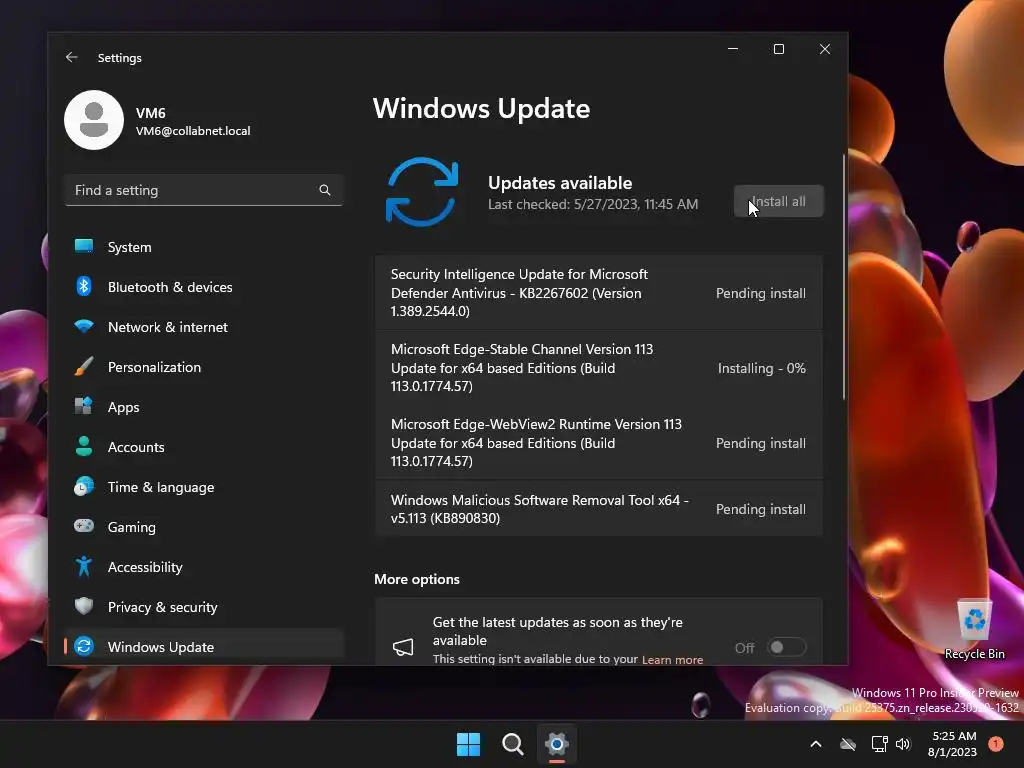The image size is (1024, 768).
Task: Open Privacy & security settings
Action: [204, 607]
